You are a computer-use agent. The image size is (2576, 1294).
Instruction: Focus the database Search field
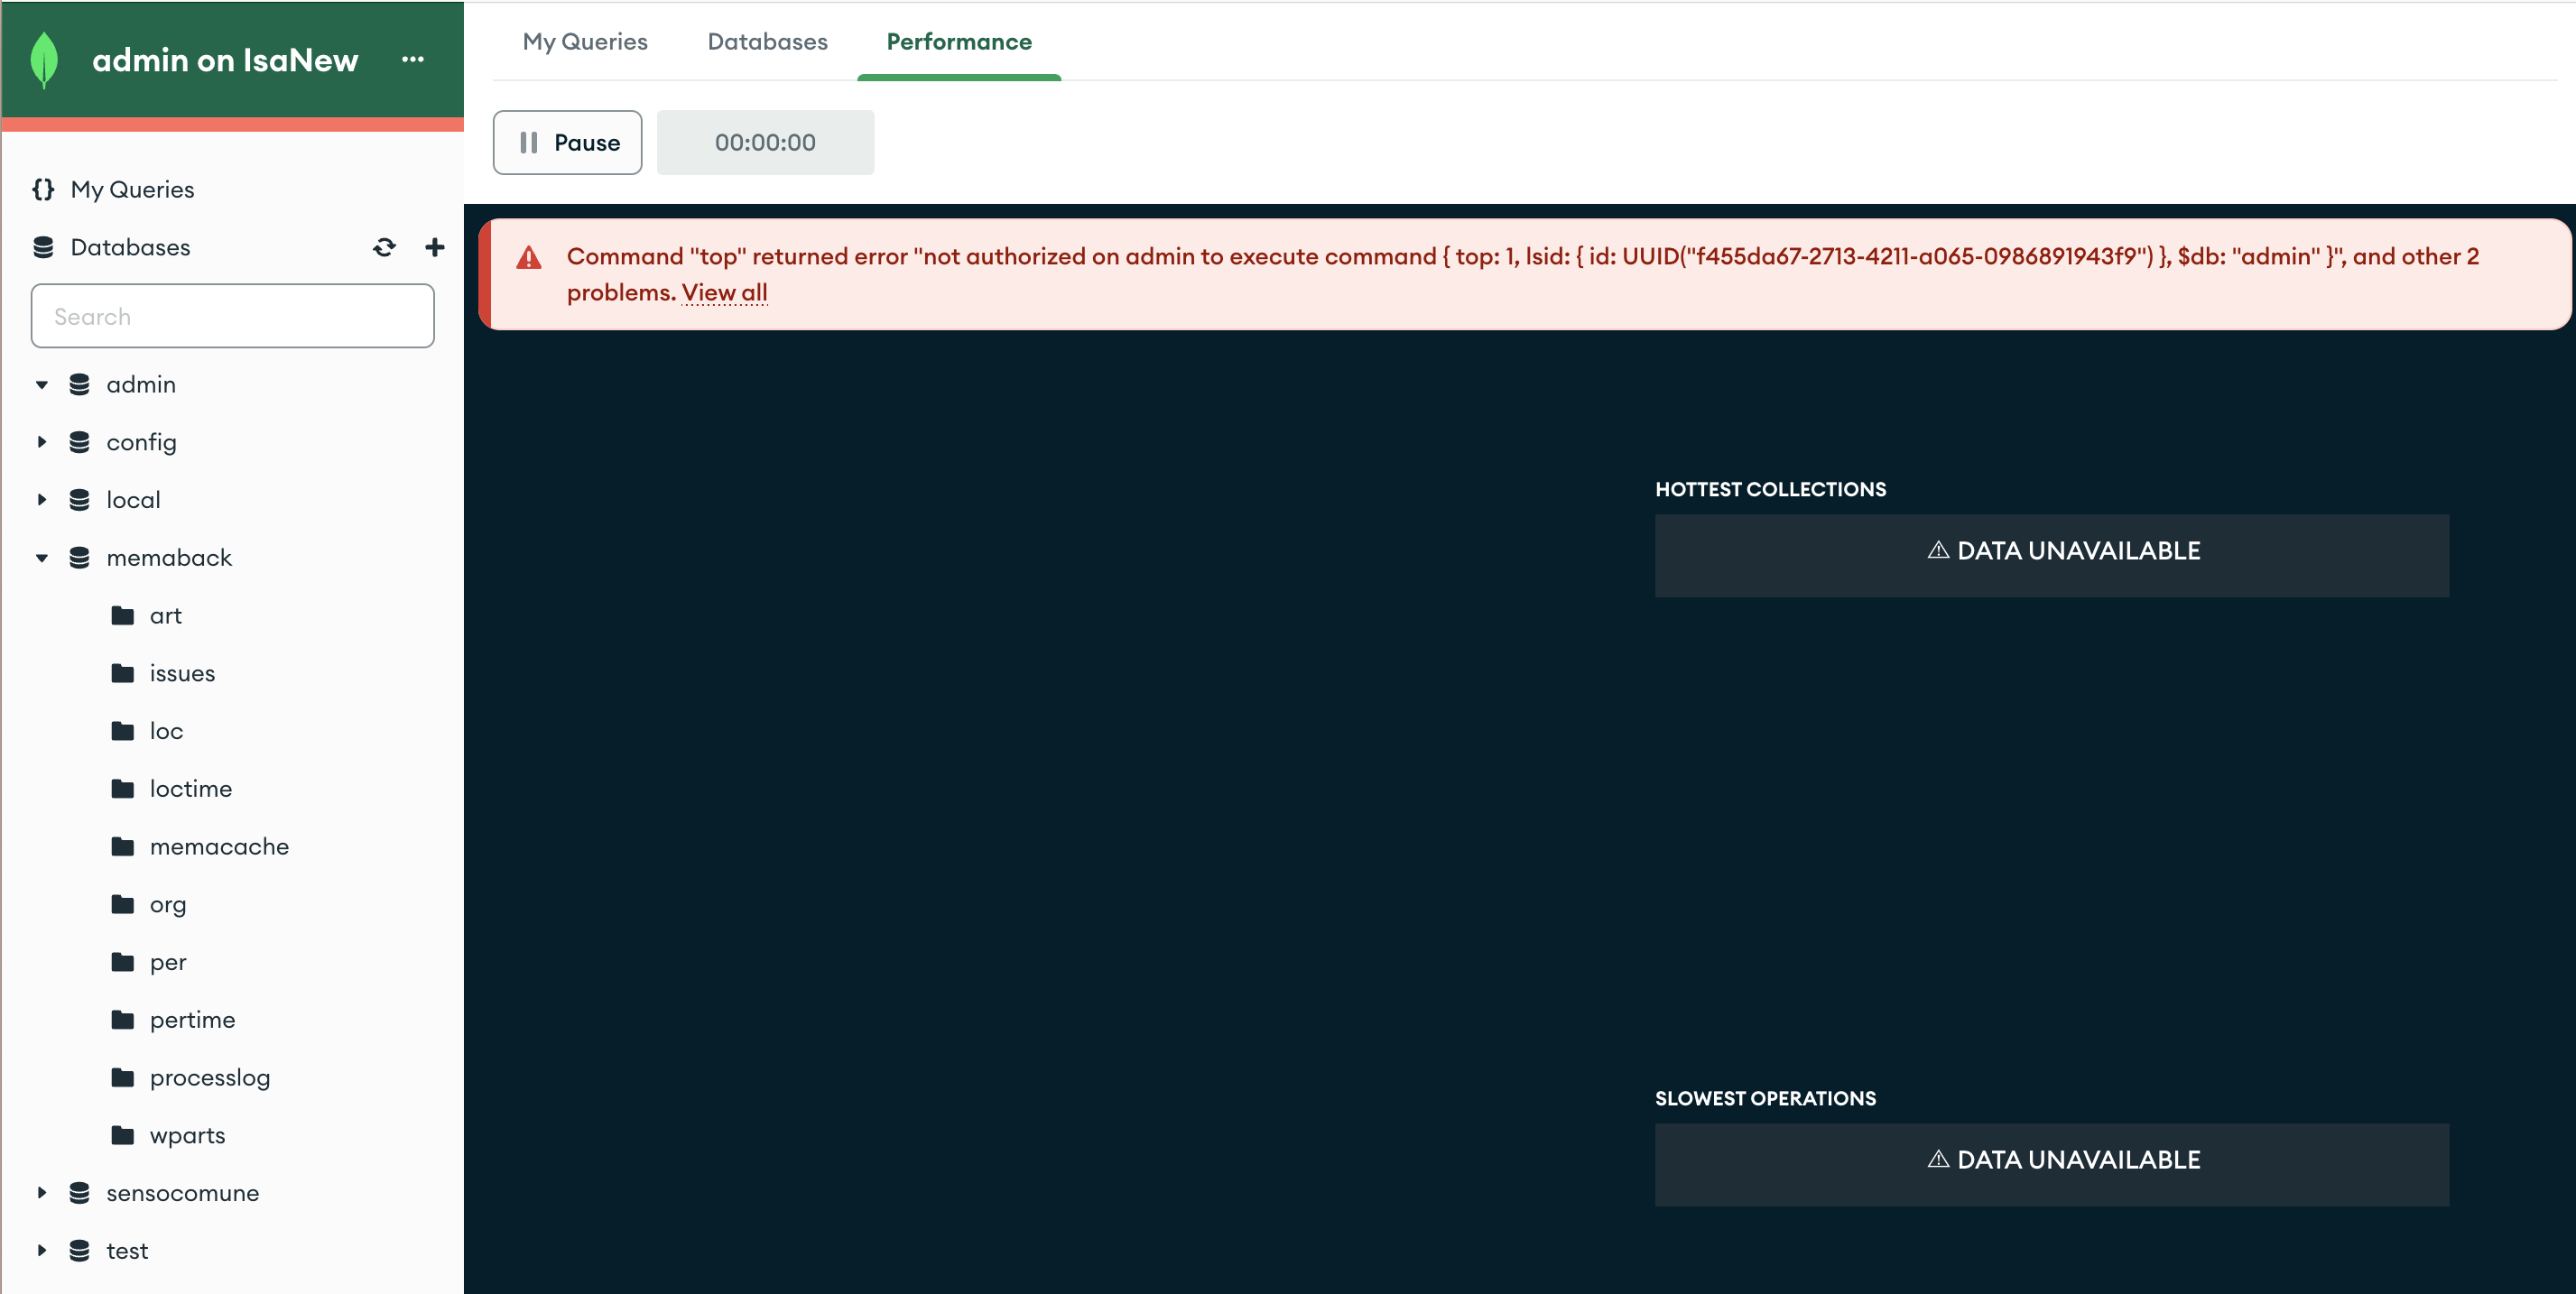tap(232, 317)
